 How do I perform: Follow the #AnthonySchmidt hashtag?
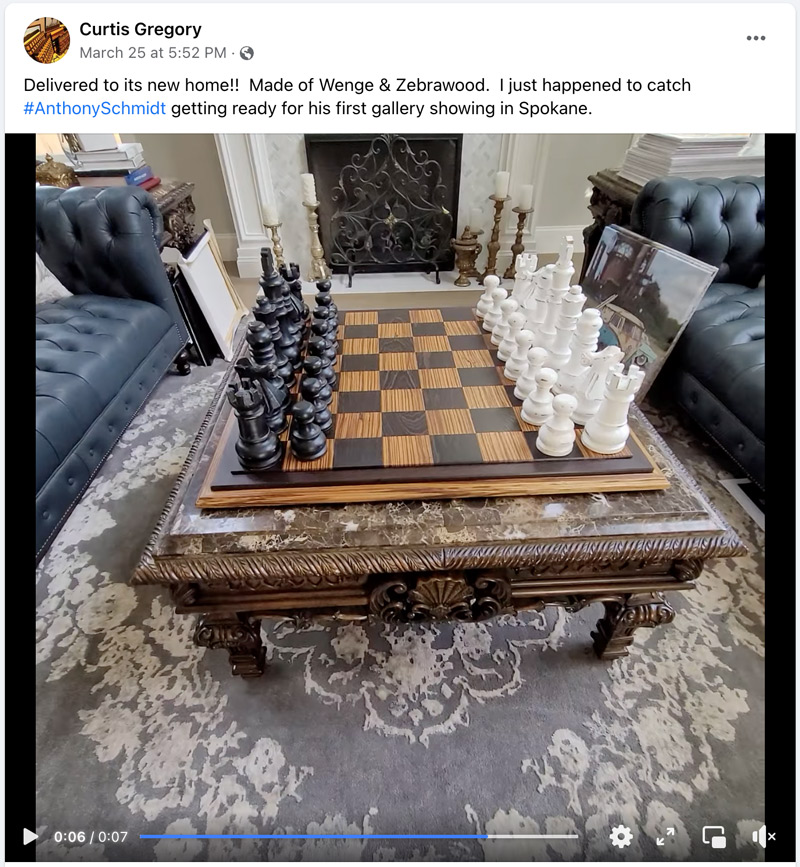click(95, 108)
